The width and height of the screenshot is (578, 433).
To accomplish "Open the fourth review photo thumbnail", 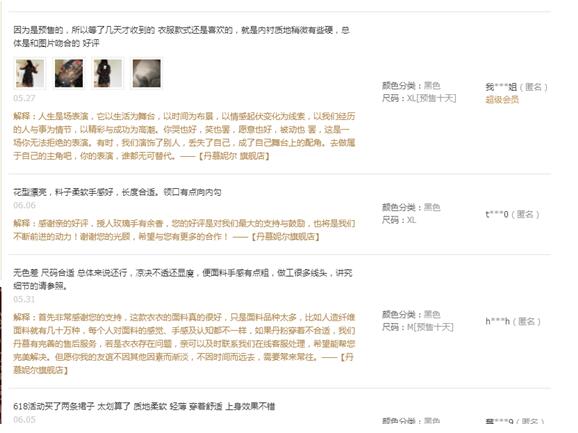I will click(147, 73).
